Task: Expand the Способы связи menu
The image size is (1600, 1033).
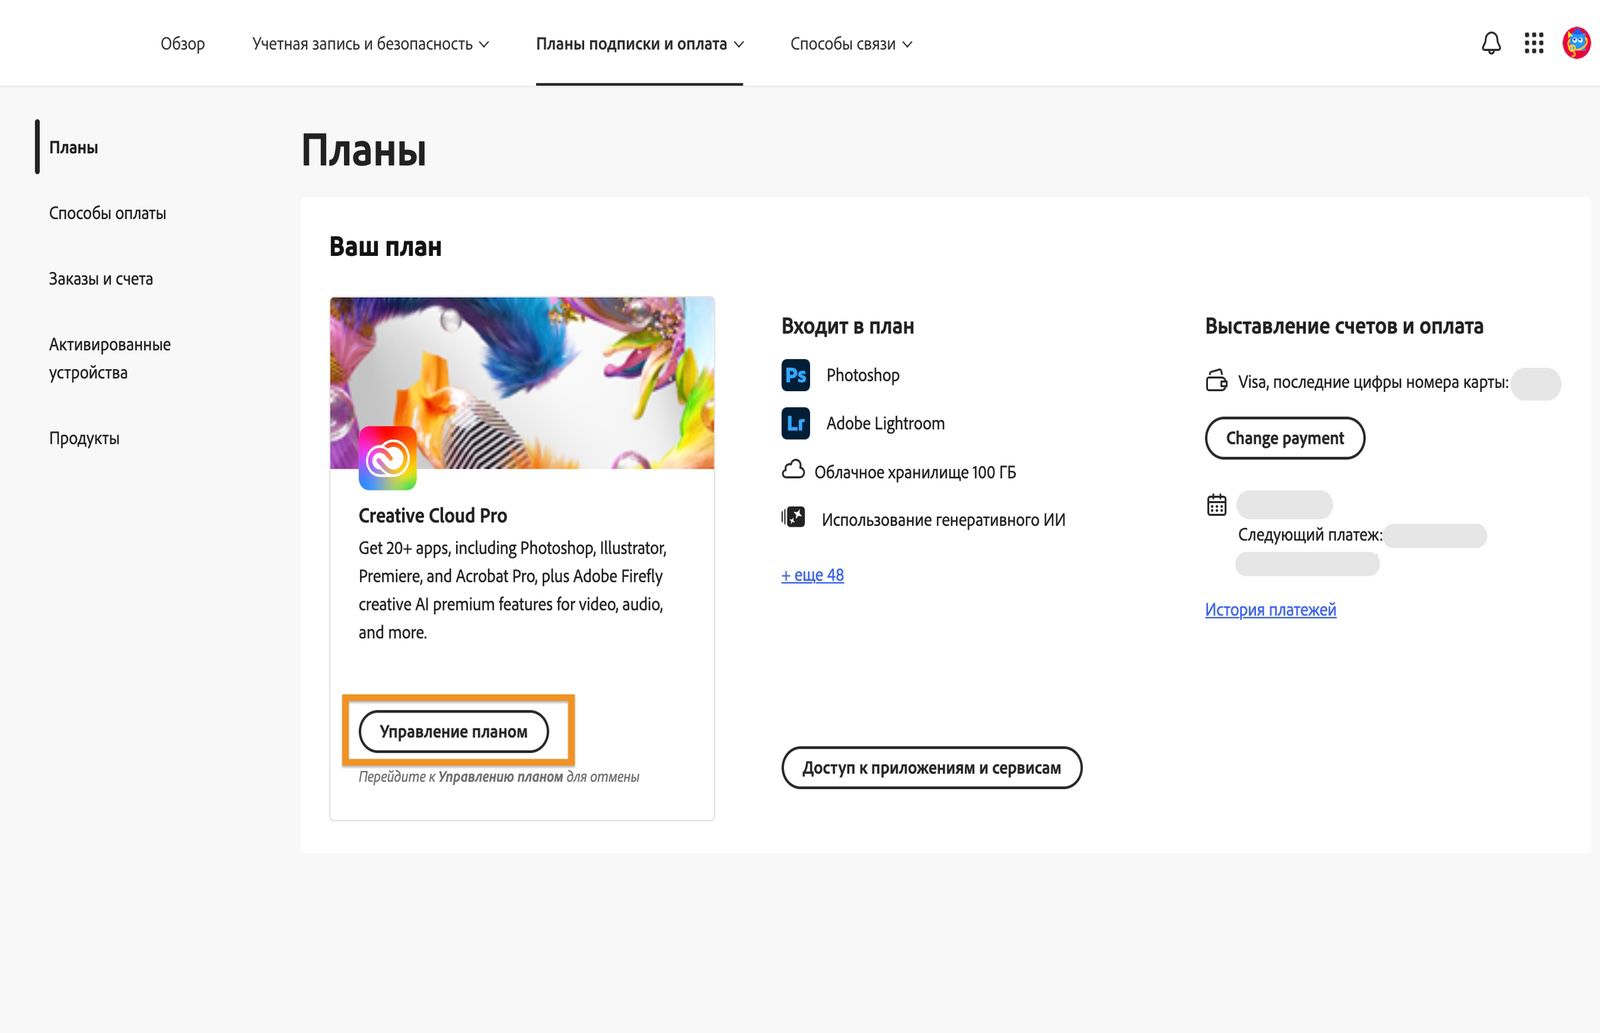Action: pos(851,44)
